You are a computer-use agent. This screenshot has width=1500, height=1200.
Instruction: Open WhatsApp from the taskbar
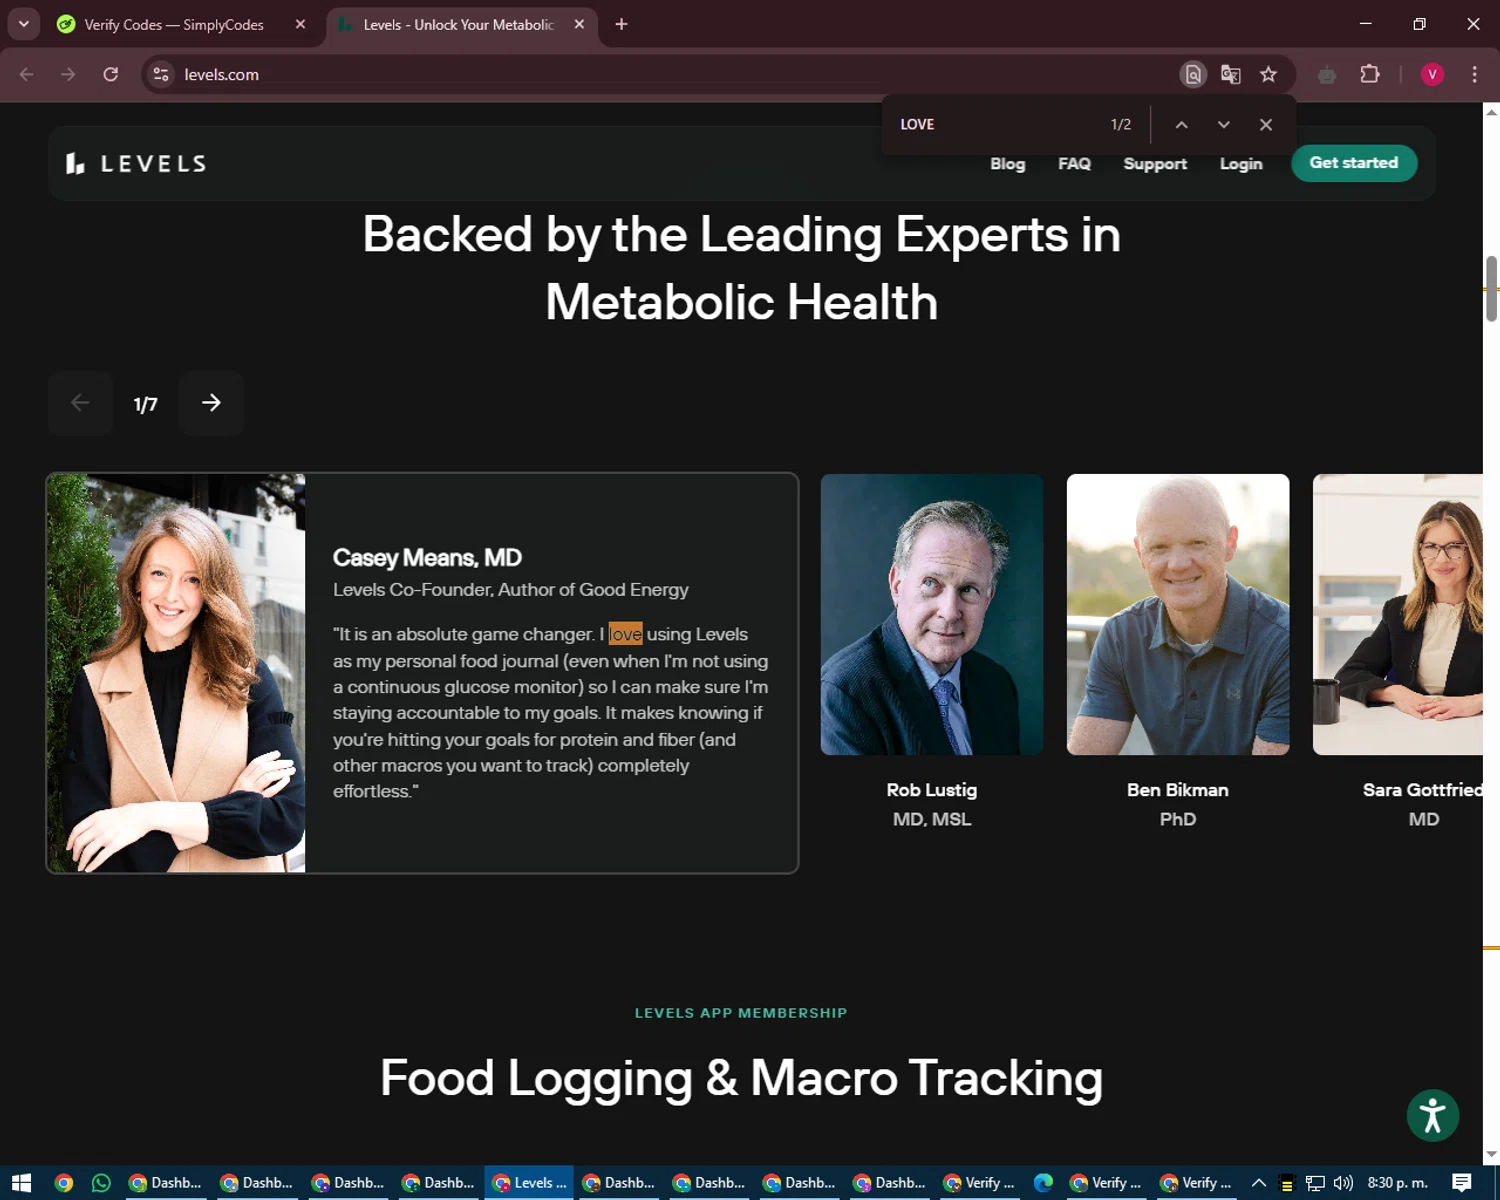[x=101, y=1183]
